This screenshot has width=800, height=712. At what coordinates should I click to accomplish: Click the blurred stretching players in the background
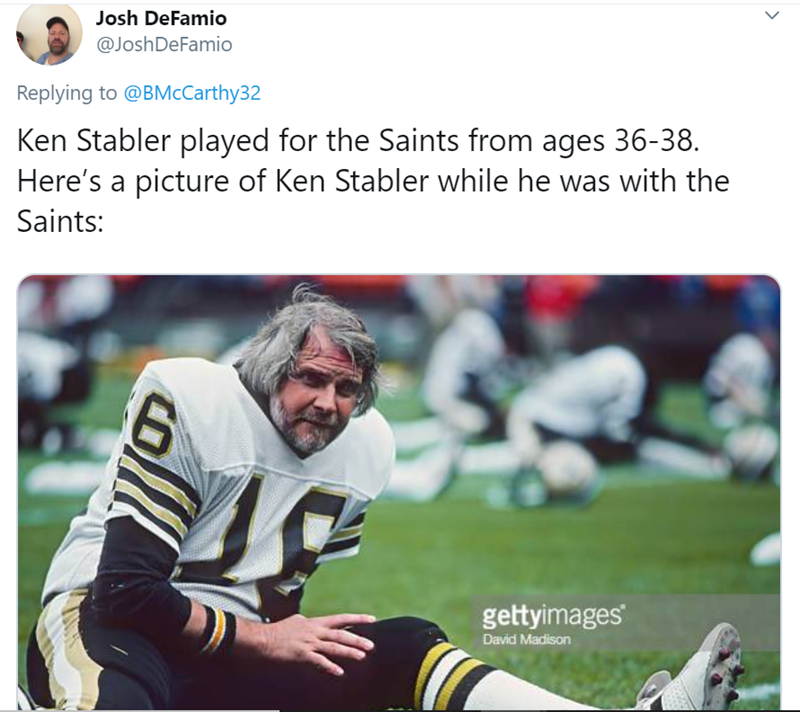click(580, 400)
